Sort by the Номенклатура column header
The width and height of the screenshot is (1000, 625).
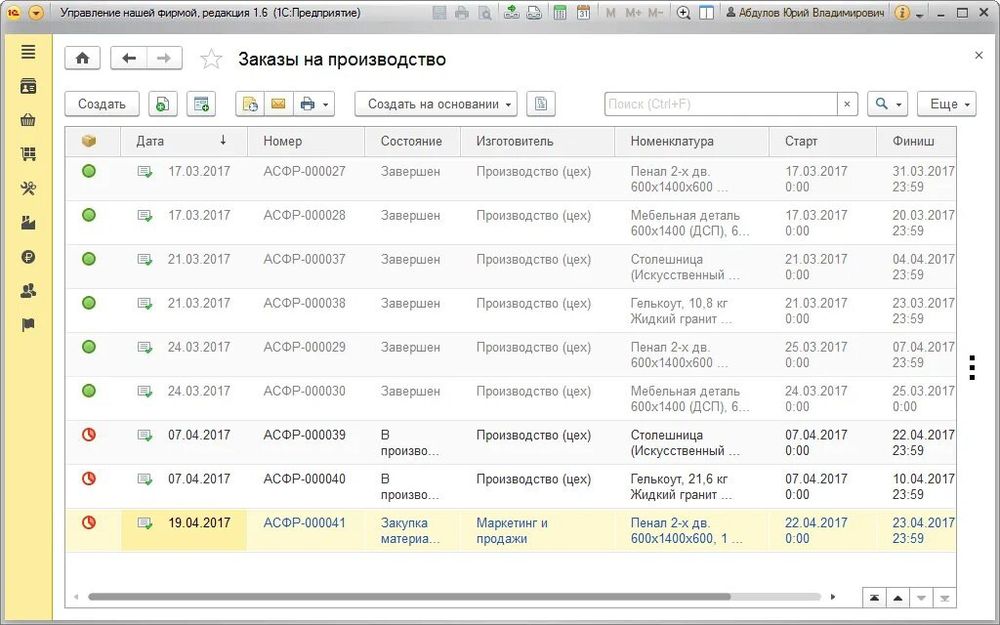pyautogui.click(x=692, y=141)
